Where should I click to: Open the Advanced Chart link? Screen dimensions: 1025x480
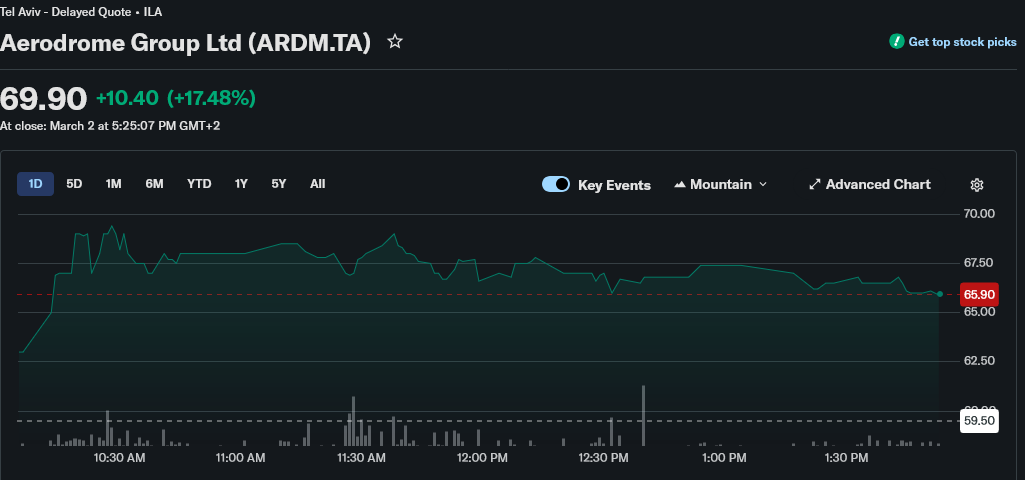[878, 184]
